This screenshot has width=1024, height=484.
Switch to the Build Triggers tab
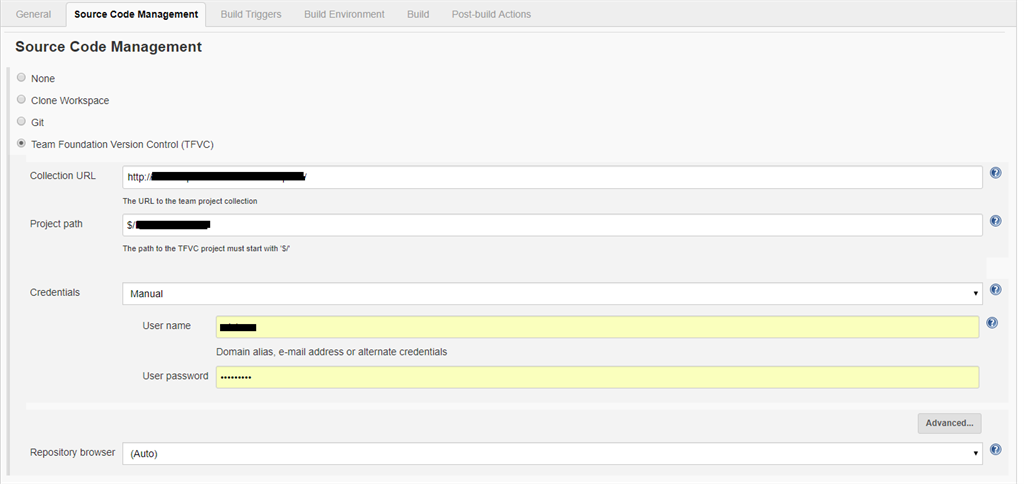251,14
